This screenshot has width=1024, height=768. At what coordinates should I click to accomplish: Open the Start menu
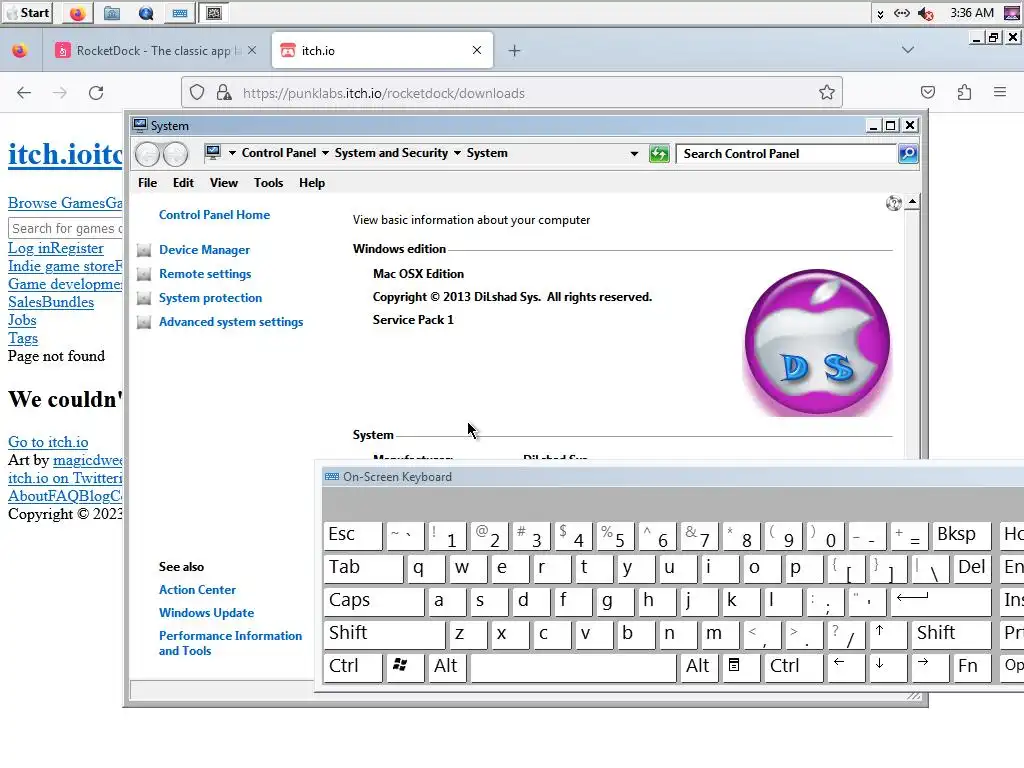tap(27, 12)
